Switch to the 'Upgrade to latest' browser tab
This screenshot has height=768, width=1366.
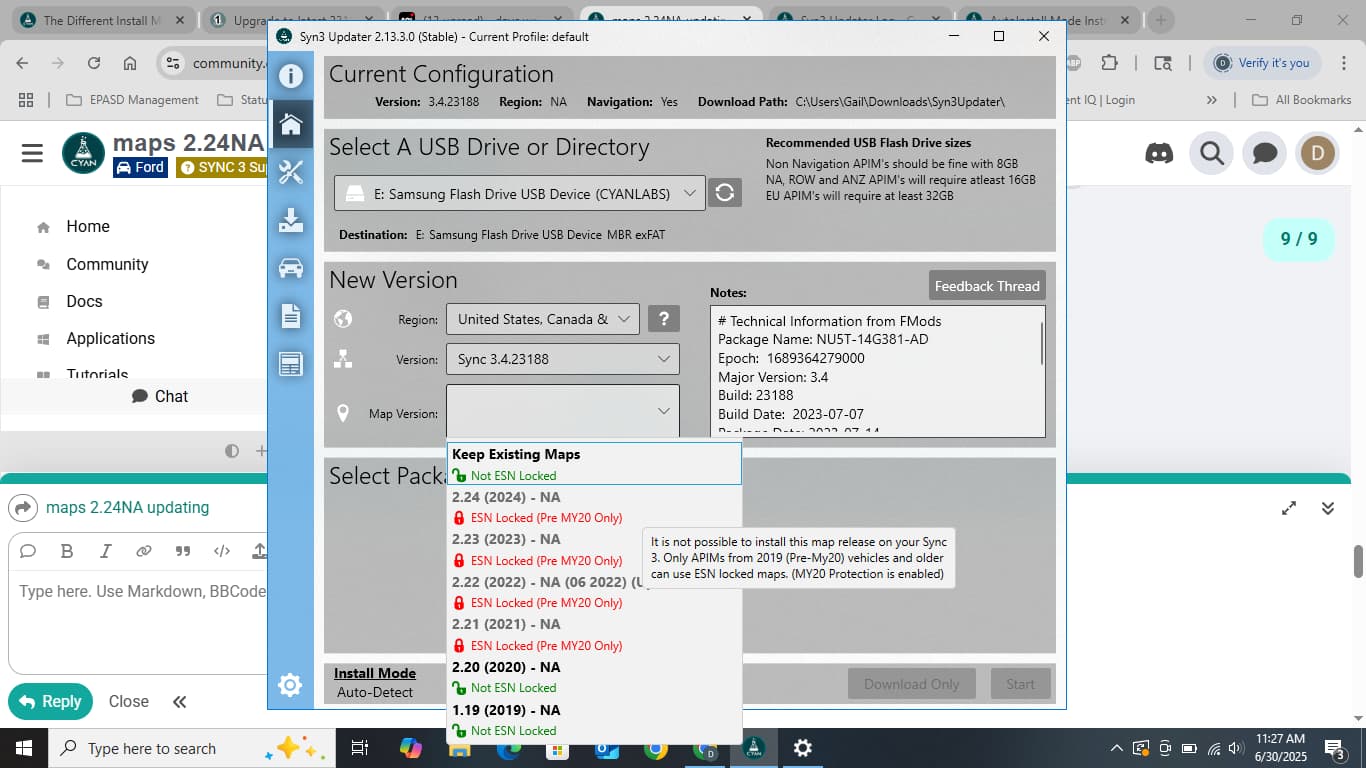pos(290,20)
